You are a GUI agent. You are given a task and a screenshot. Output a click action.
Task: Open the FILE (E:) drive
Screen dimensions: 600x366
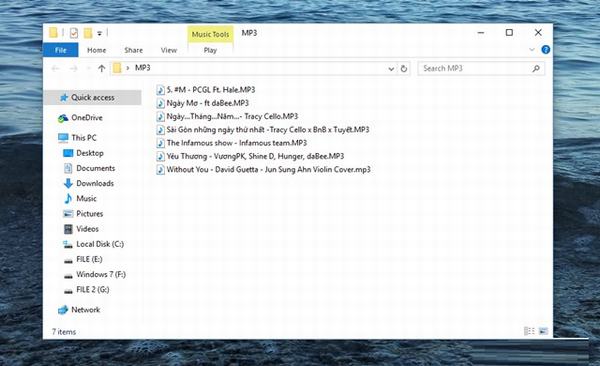coord(89,260)
